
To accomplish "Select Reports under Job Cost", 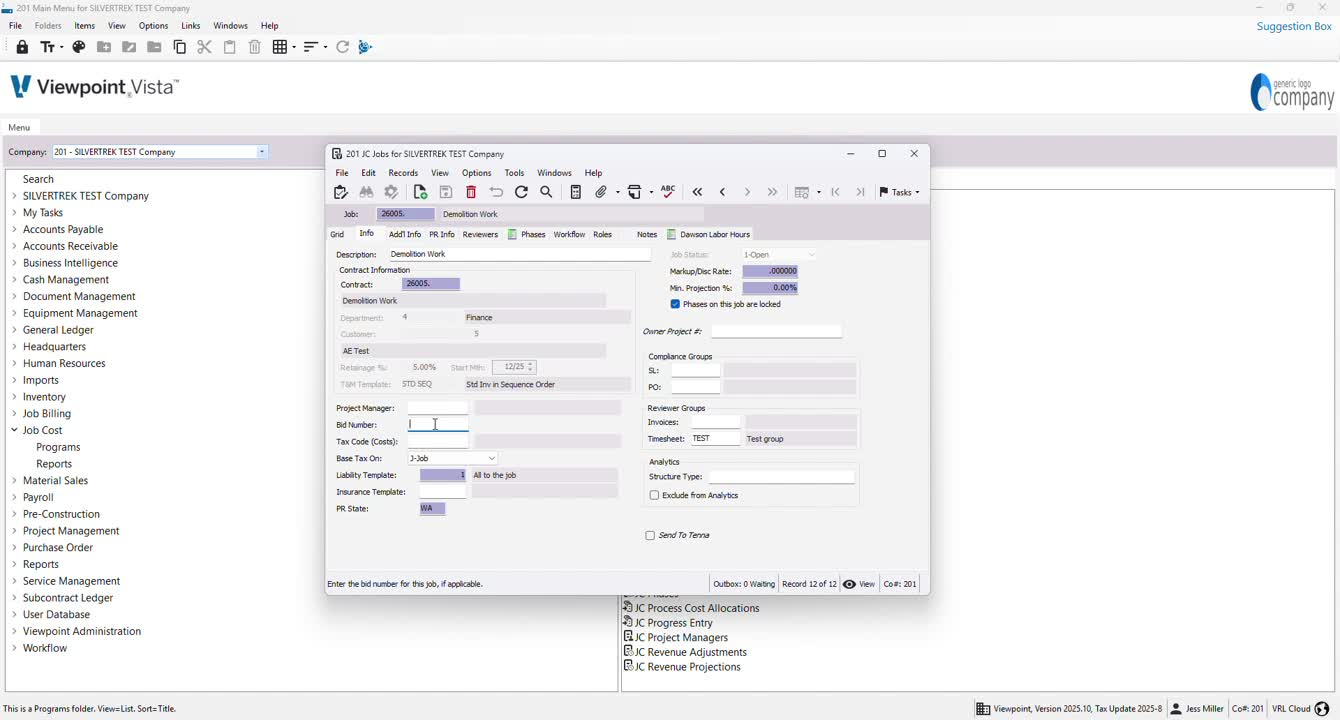I will pos(54,464).
